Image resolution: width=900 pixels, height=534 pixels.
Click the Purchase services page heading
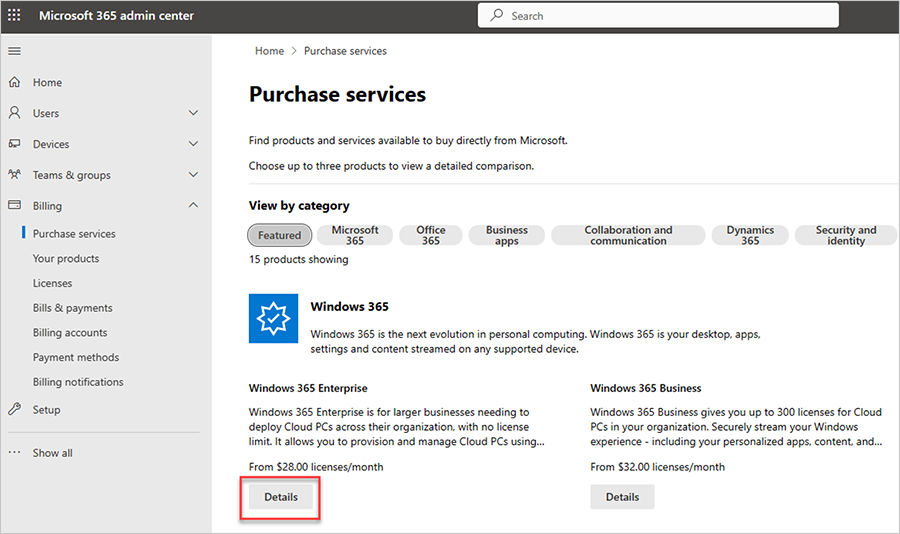(x=338, y=94)
